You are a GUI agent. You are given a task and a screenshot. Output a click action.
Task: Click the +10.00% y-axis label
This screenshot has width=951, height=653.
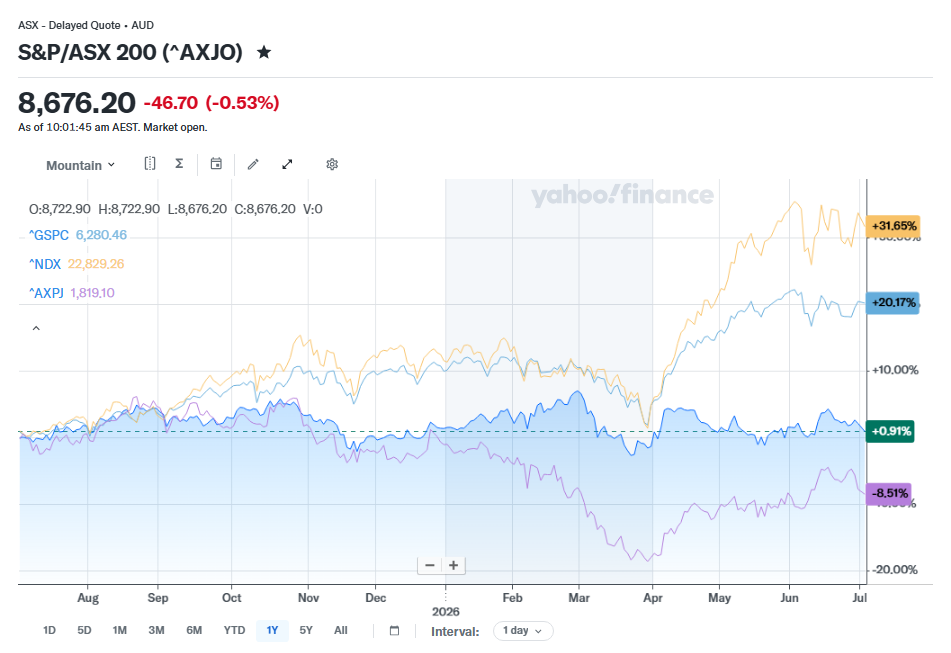click(x=895, y=370)
